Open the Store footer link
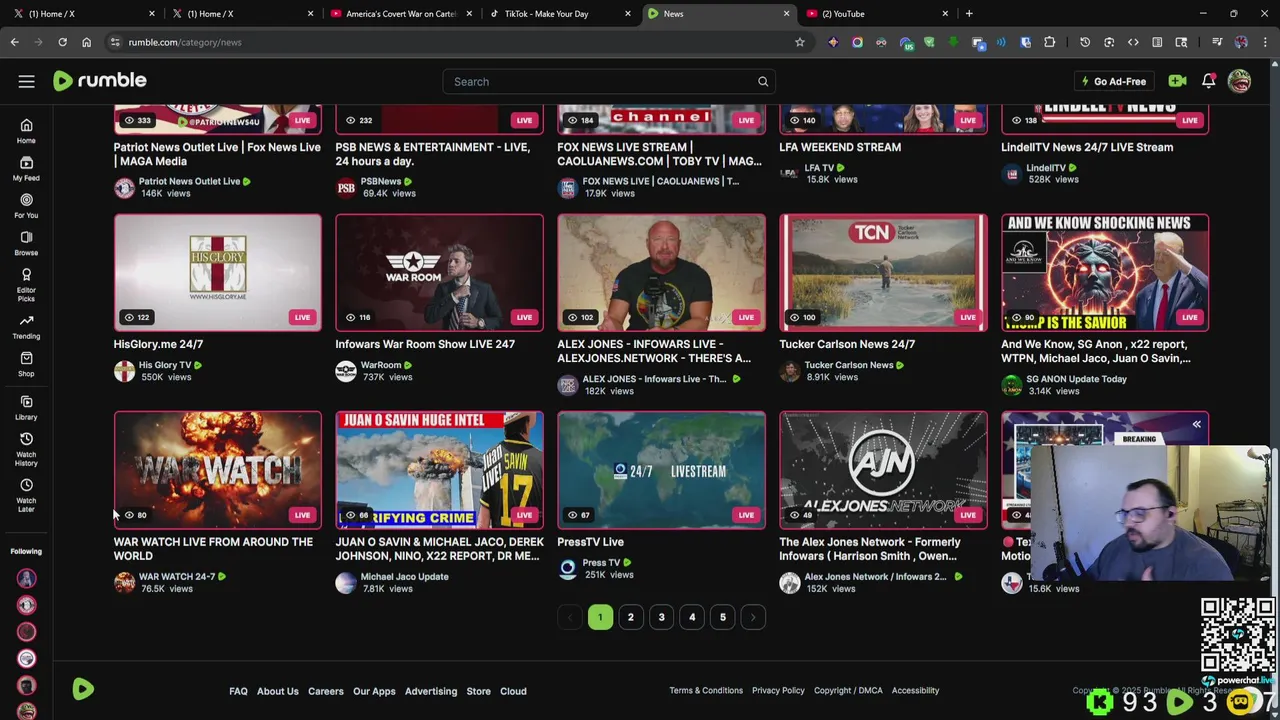Image resolution: width=1280 pixels, height=720 pixels. (x=478, y=691)
